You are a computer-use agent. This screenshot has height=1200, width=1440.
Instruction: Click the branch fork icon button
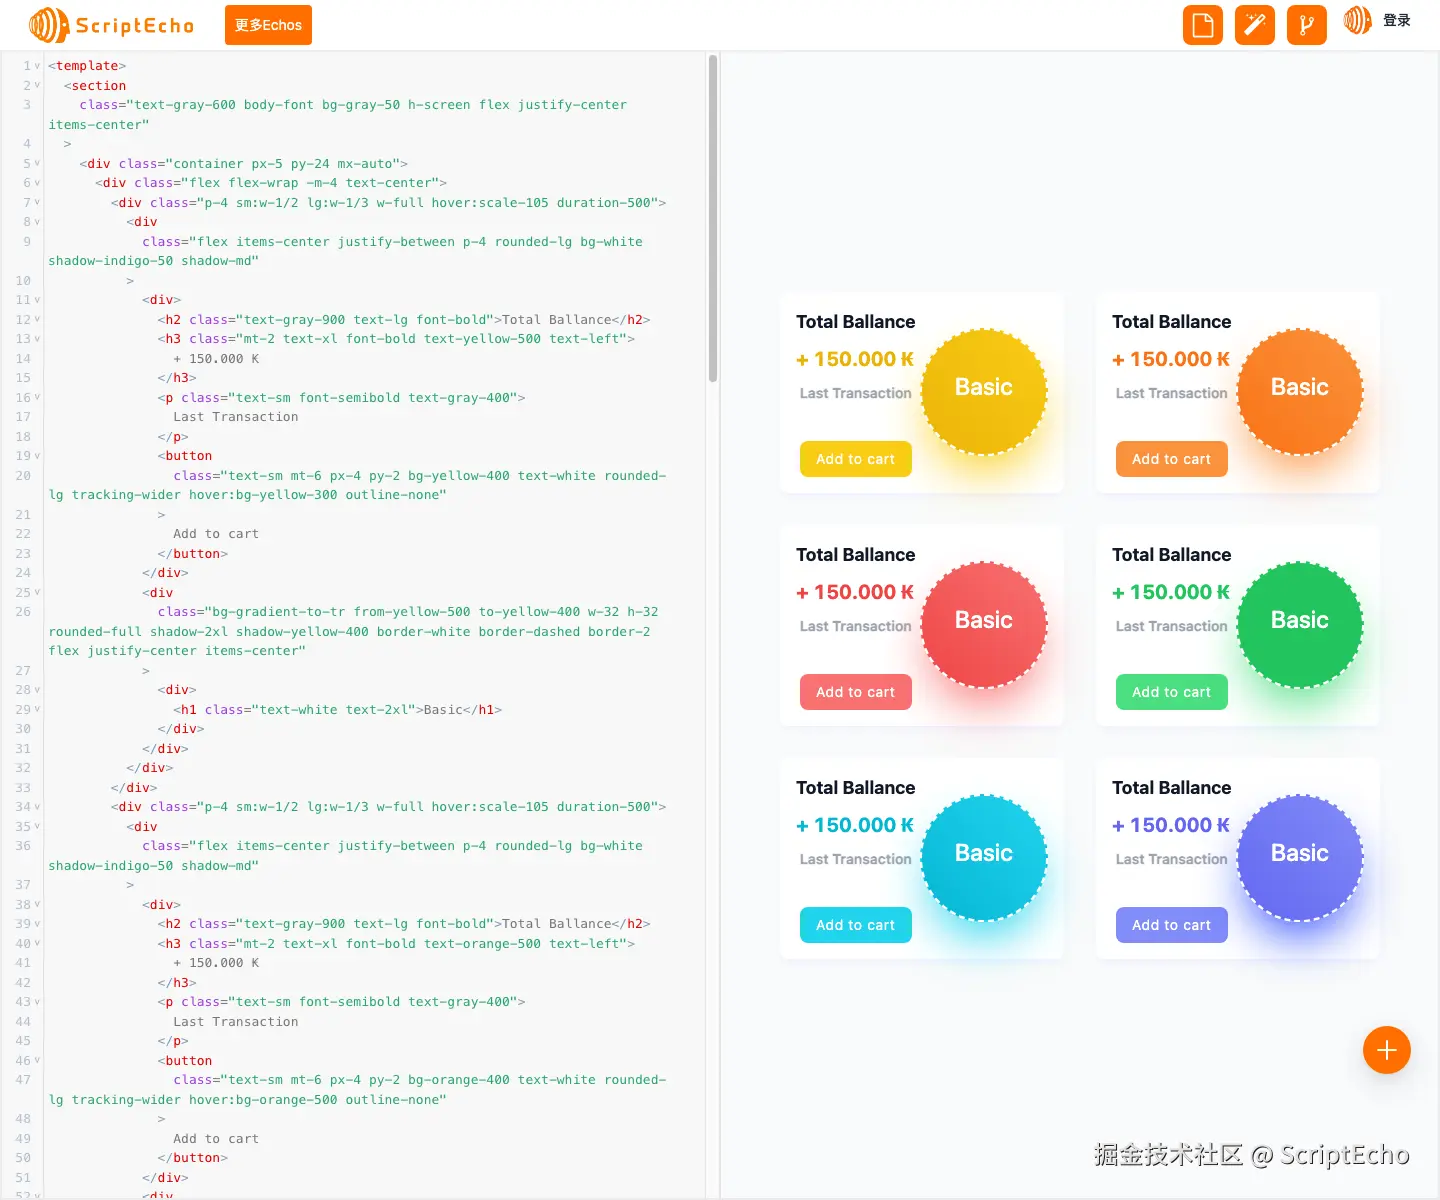tap(1307, 25)
